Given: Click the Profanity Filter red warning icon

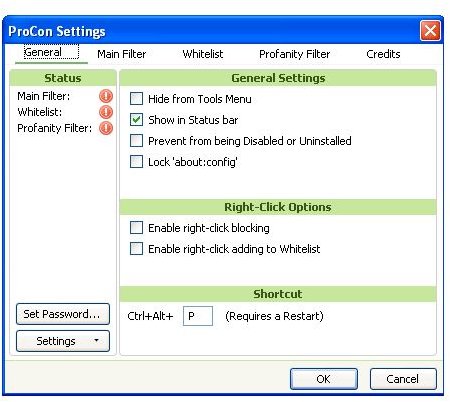Looking at the screenshot, I should (106, 128).
